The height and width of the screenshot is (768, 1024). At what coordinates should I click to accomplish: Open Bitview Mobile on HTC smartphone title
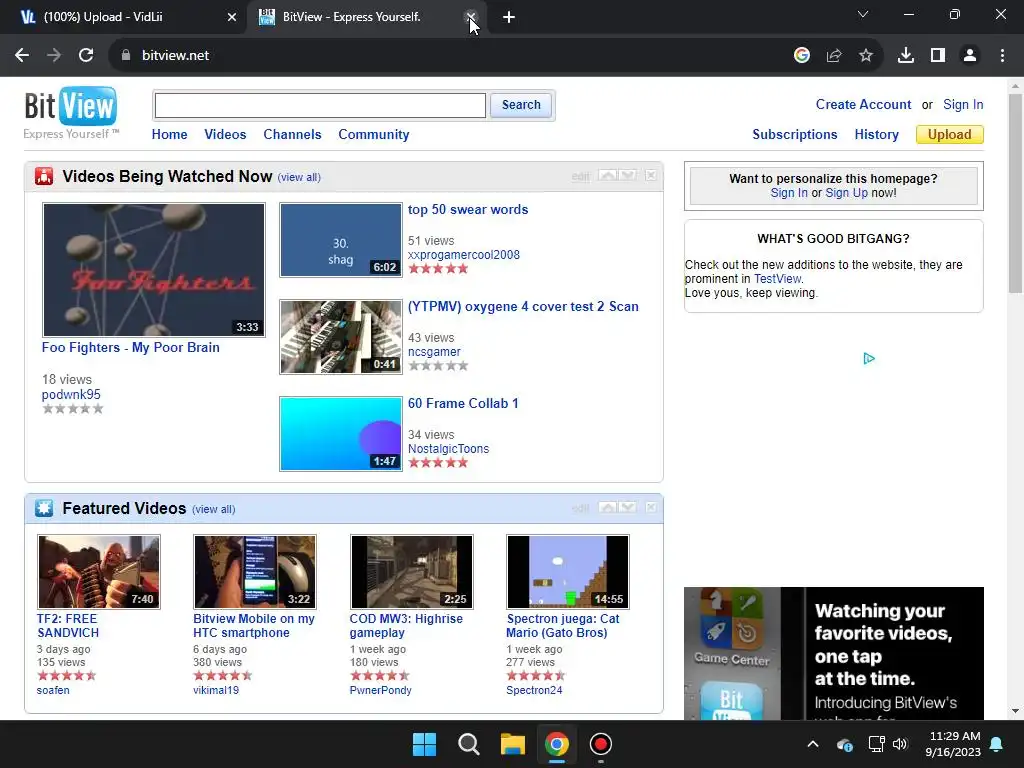pos(254,626)
